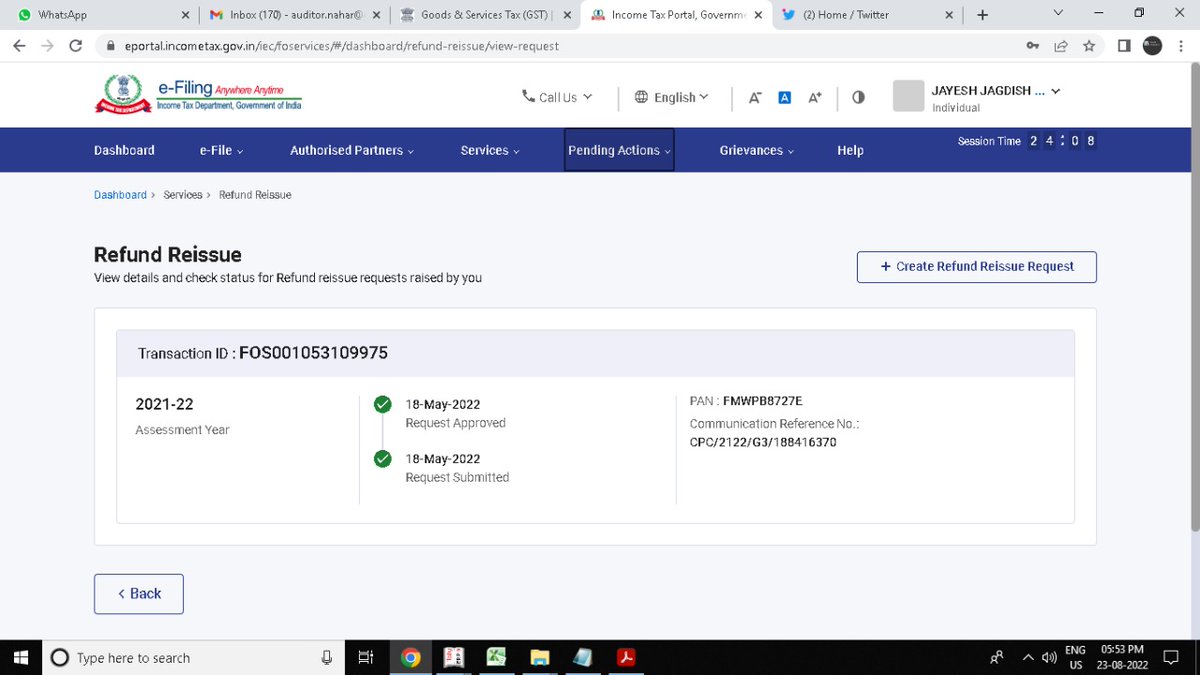The image size is (1200, 675).
Task: Open saved passwords key icon
Action: 1032,46
